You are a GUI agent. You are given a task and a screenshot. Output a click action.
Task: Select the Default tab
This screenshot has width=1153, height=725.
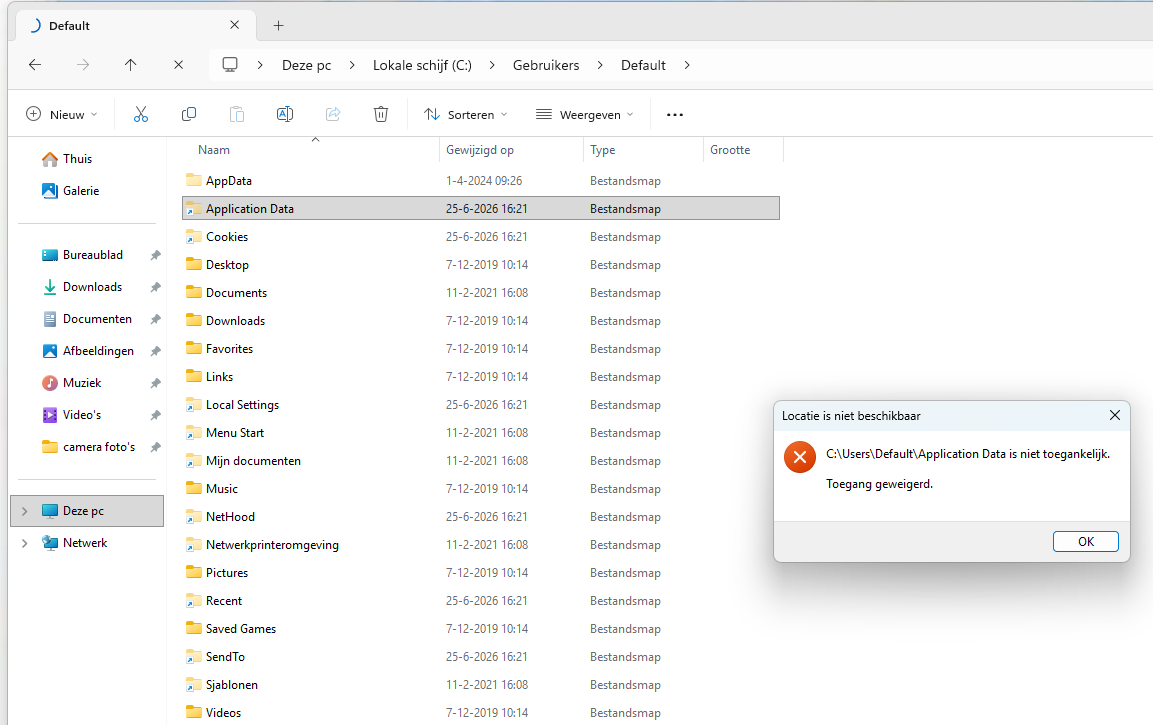coord(137,26)
